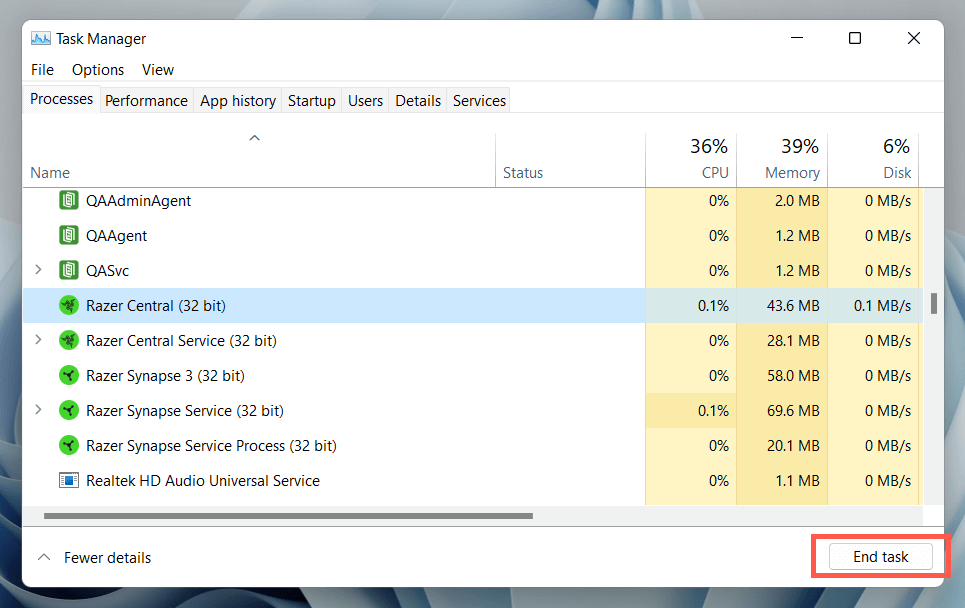Select the Razer Synapse 3 (32 bit) row
The height and width of the screenshot is (608, 965).
[x=473, y=375]
